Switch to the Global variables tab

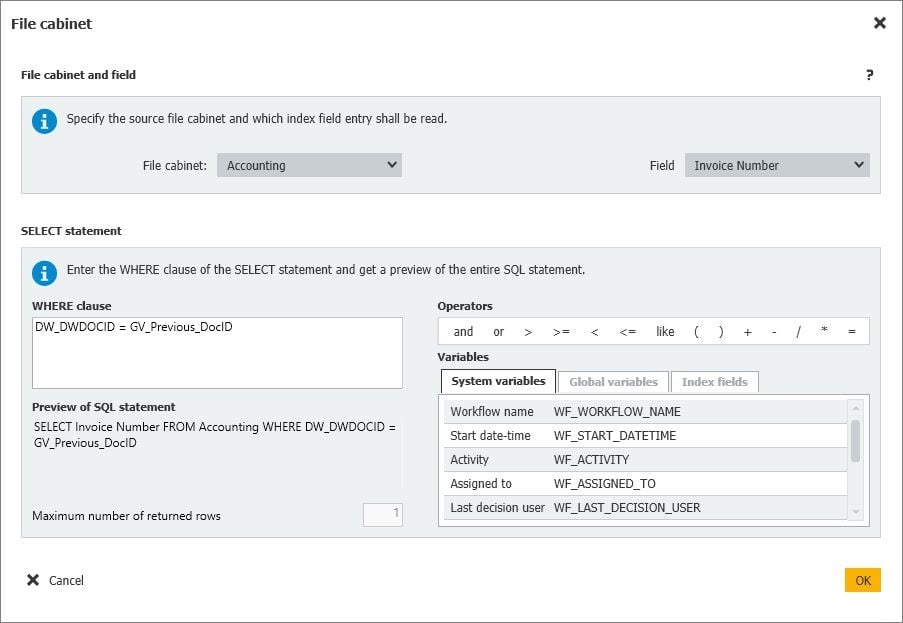tap(613, 382)
